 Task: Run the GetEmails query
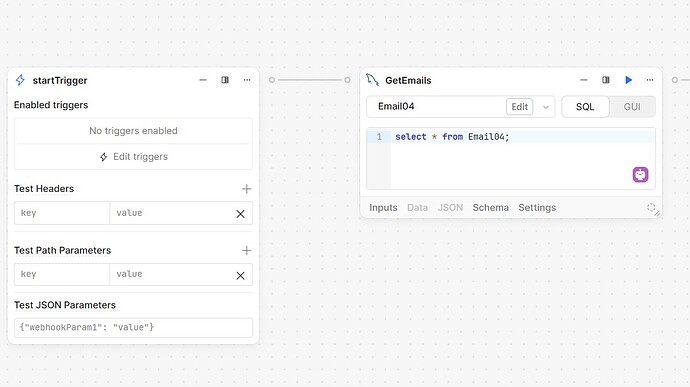point(628,80)
